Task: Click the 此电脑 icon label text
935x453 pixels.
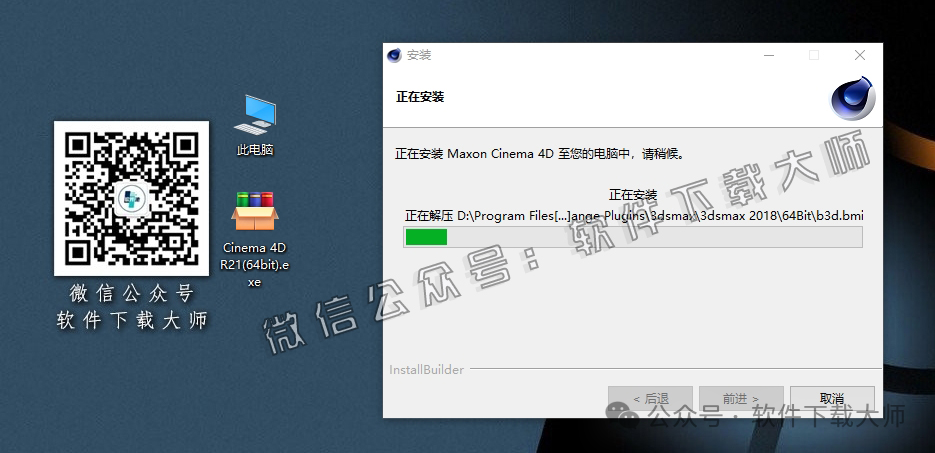Action: click(255, 150)
